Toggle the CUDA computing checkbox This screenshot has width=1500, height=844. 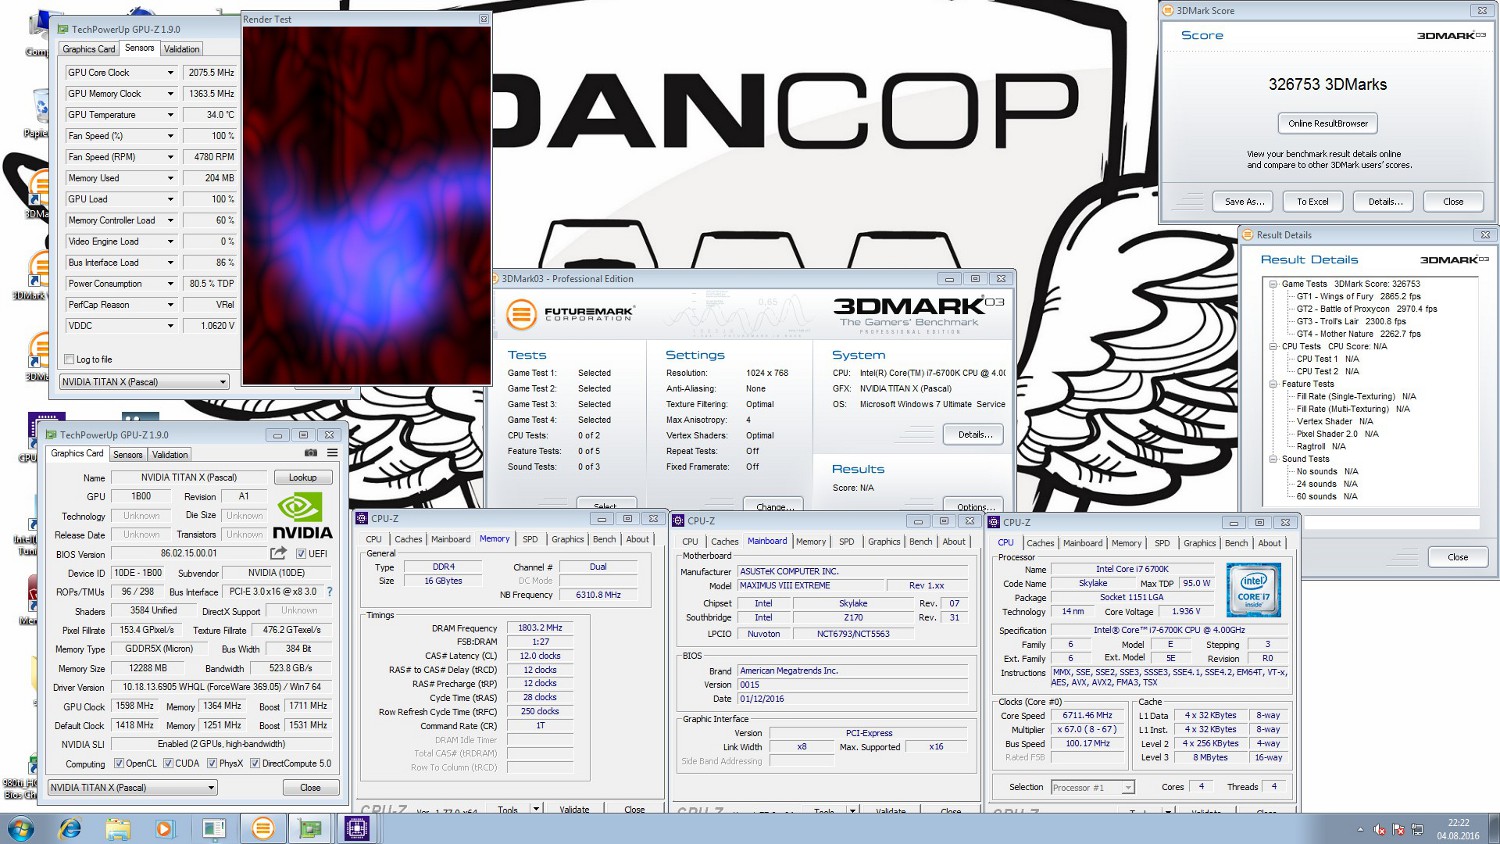coord(168,764)
